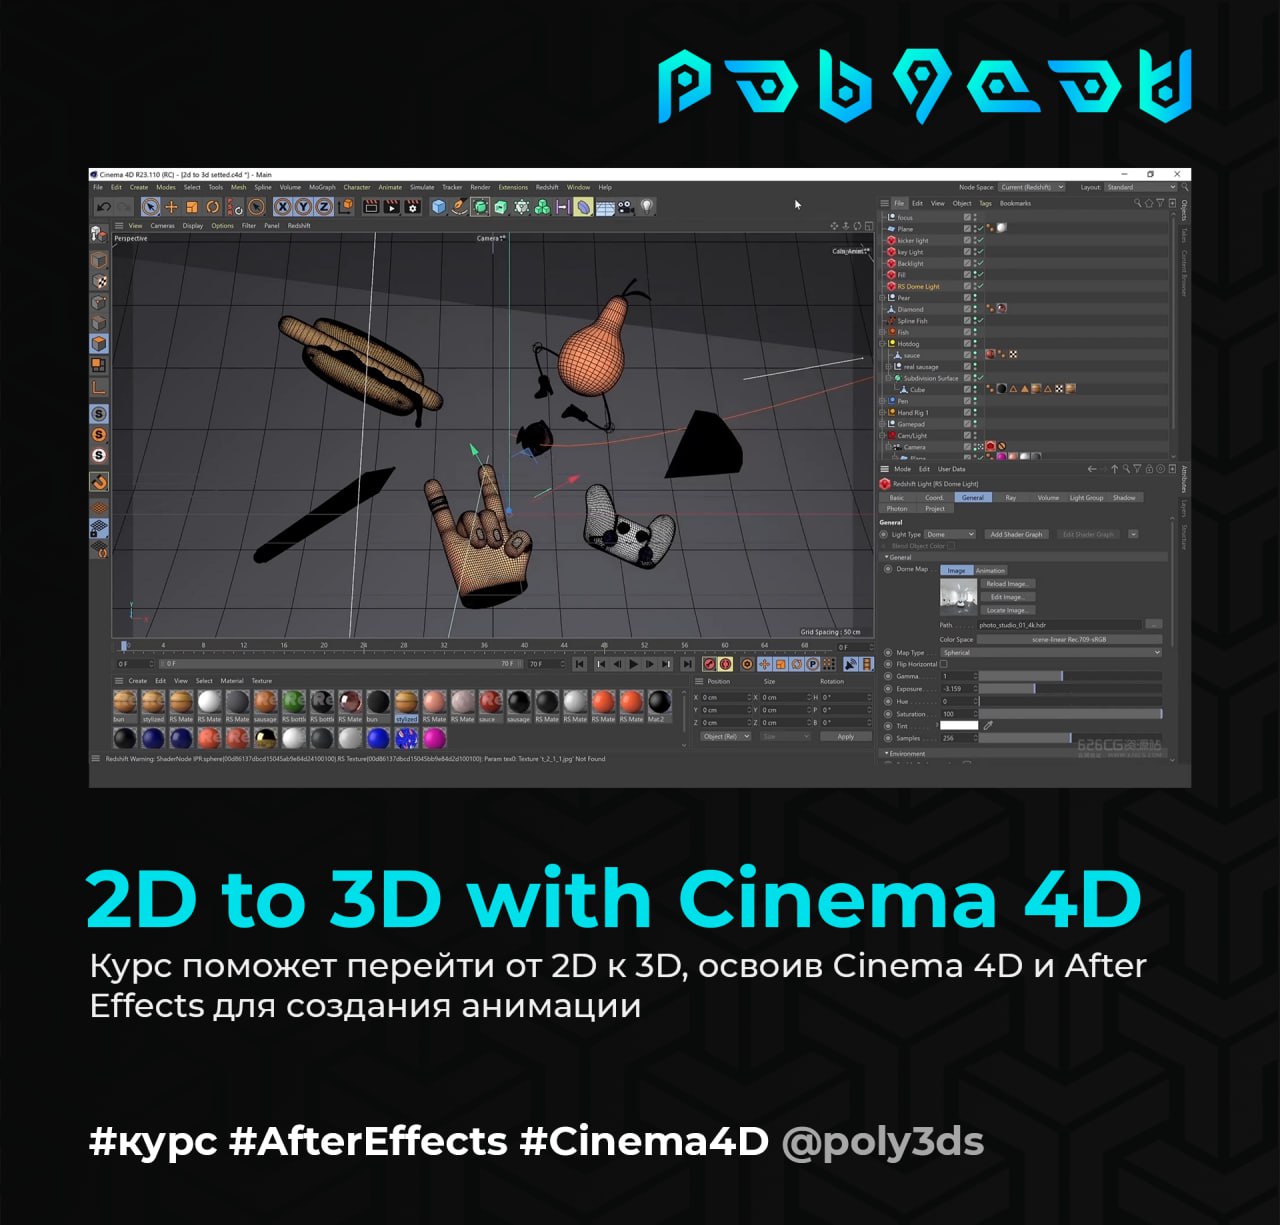Enable the Flip Horizontal checkbox
The width and height of the screenshot is (1280, 1225).
coord(943,664)
